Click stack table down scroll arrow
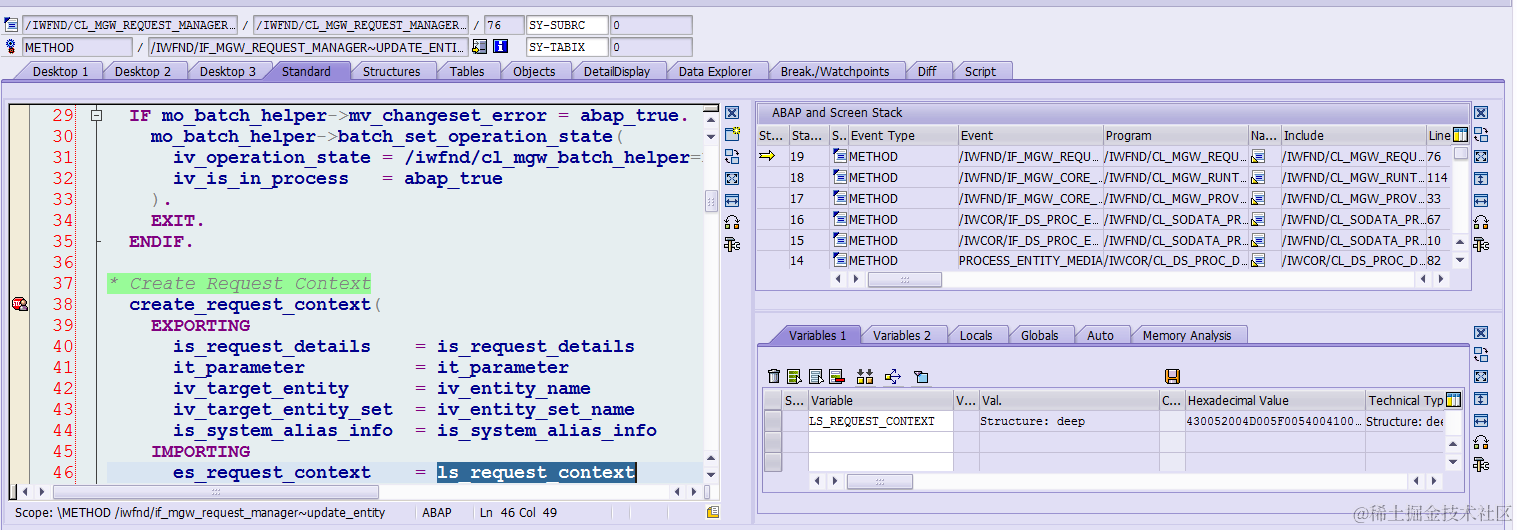Viewport: 1519px width, 530px height. [x=1461, y=260]
